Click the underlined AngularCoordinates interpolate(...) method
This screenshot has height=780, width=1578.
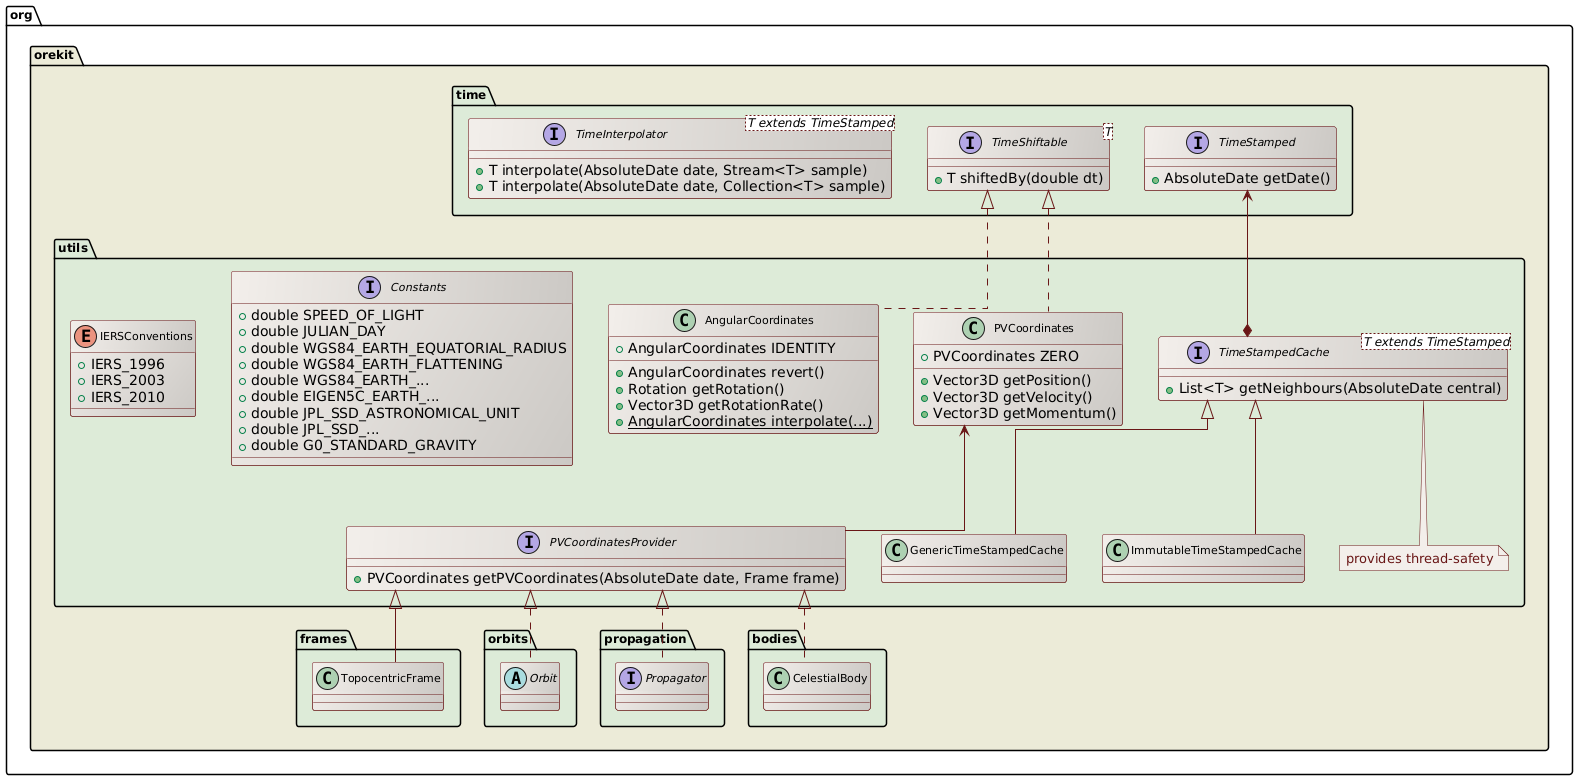click(x=749, y=421)
